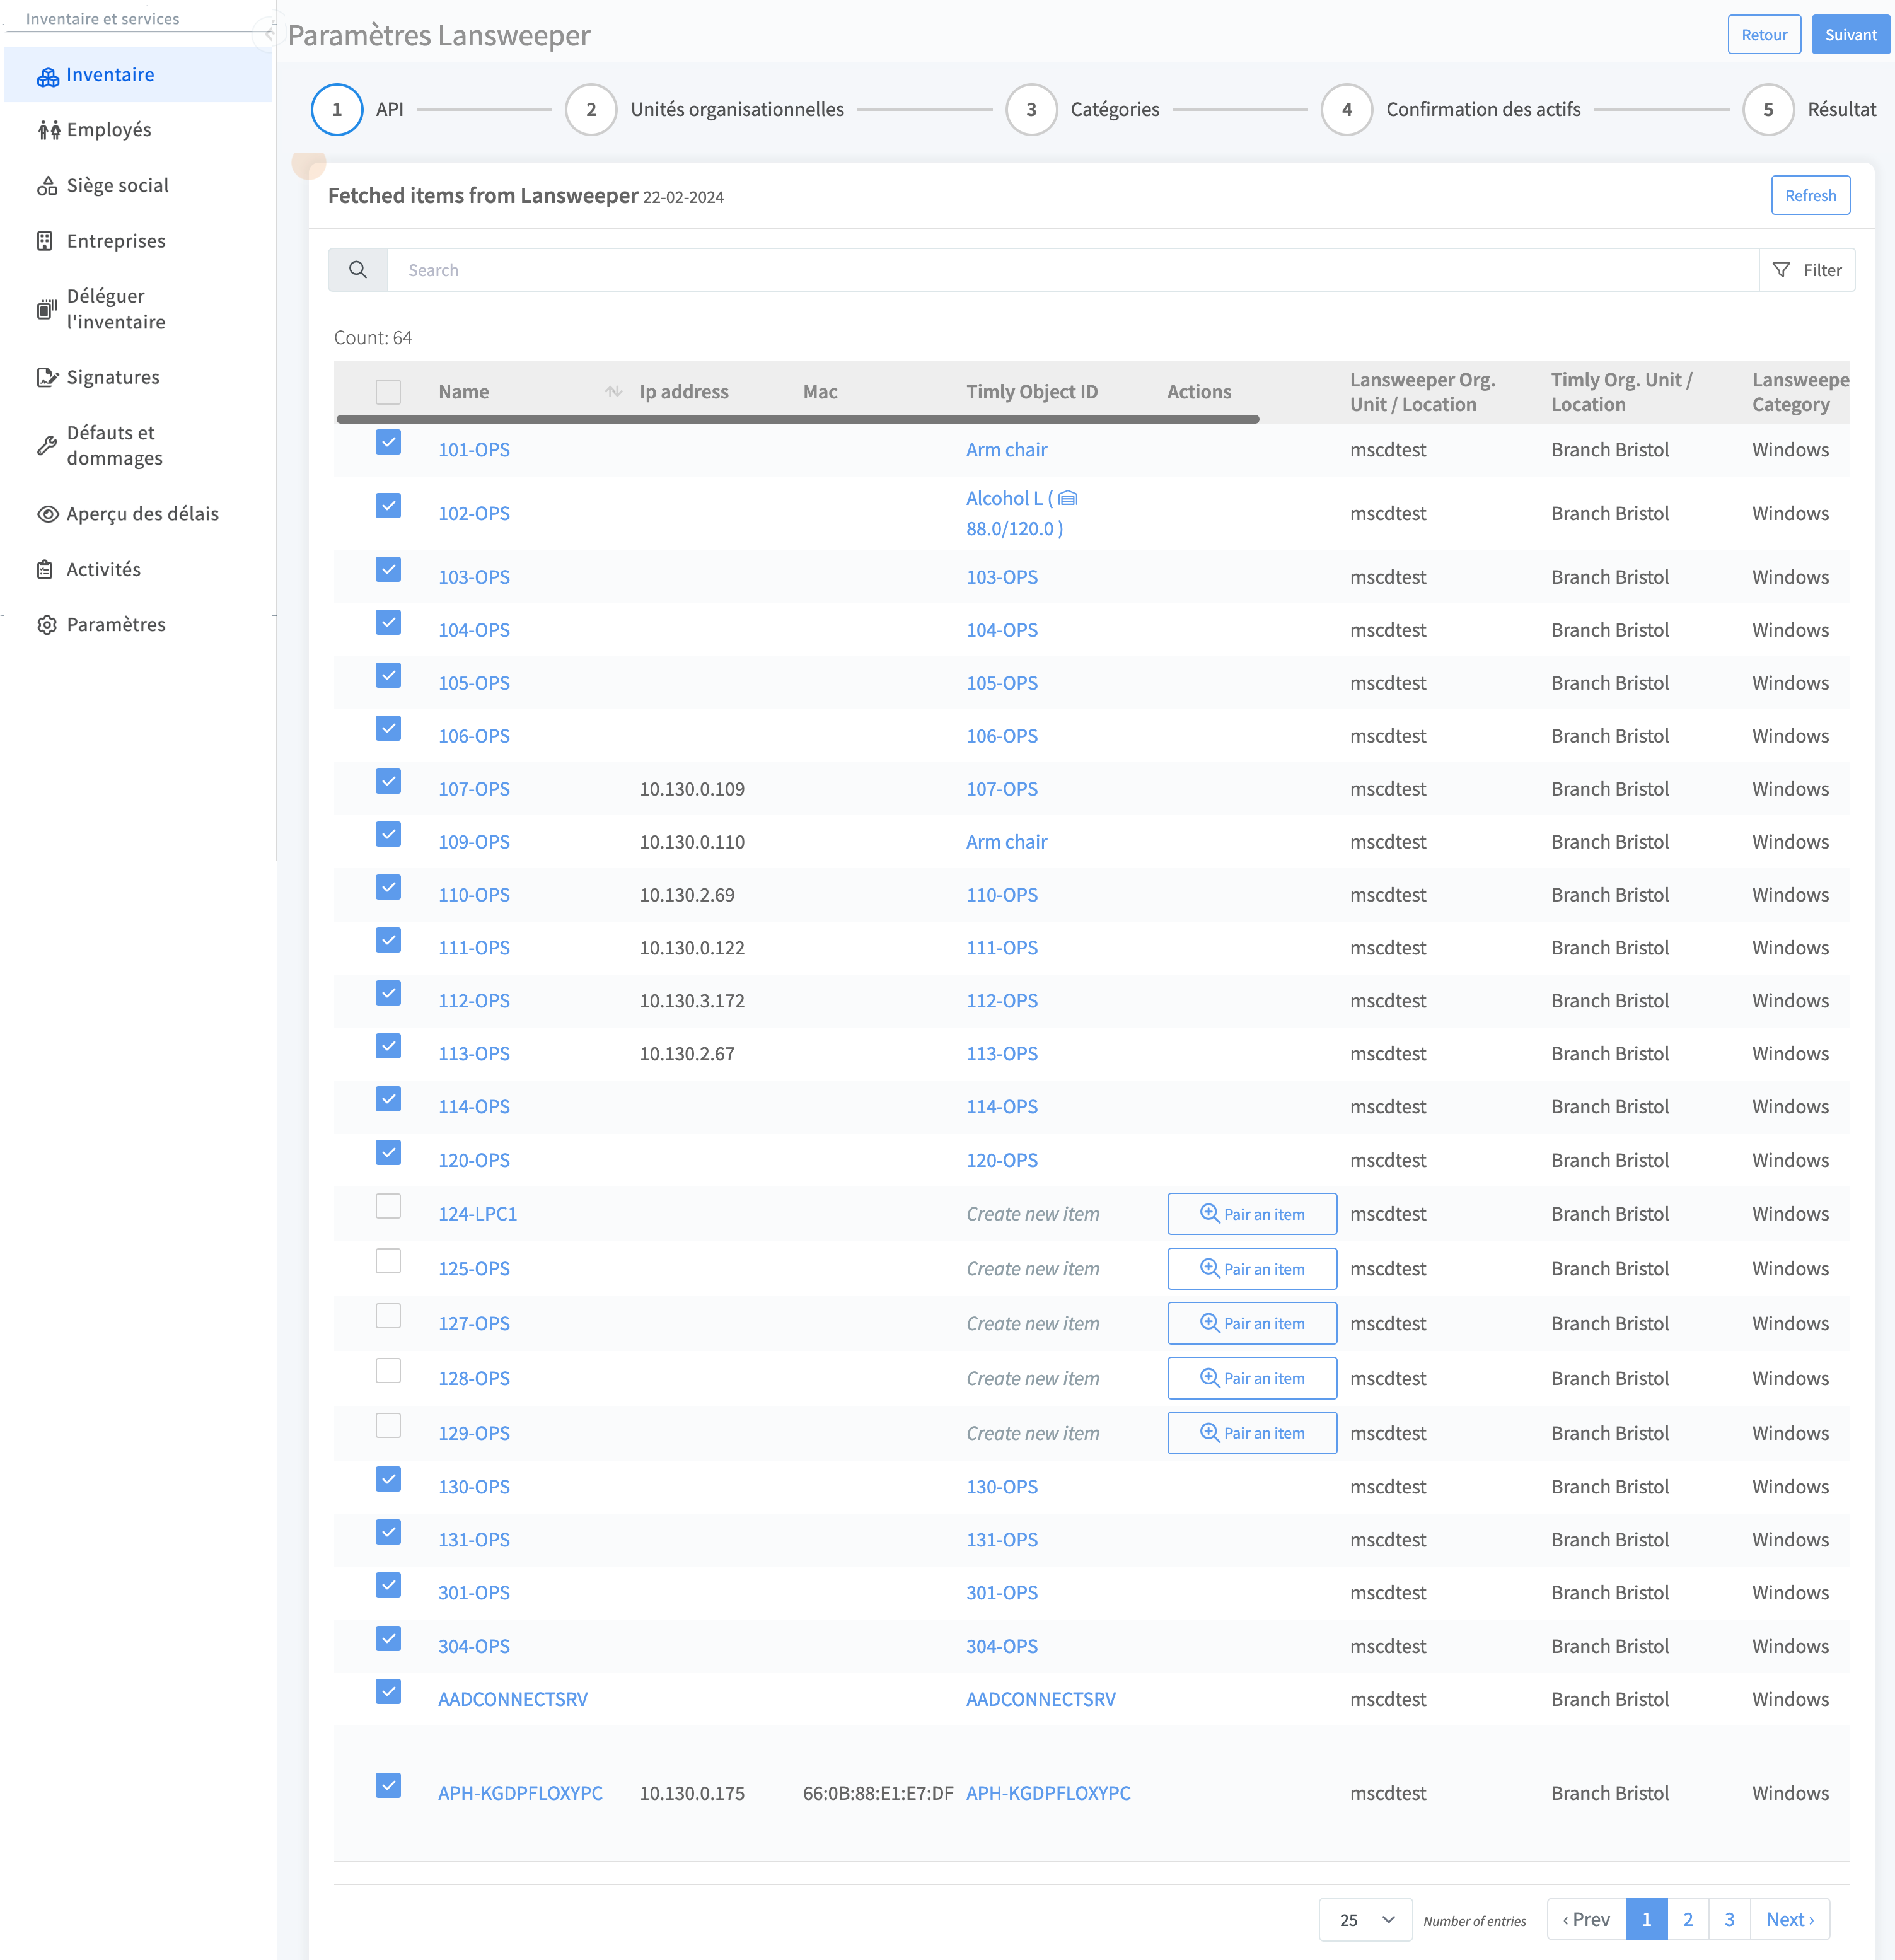The image size is (1895, 1960).
Task: Click the Aperçu des délais eye icon
Action: point(48,514)
